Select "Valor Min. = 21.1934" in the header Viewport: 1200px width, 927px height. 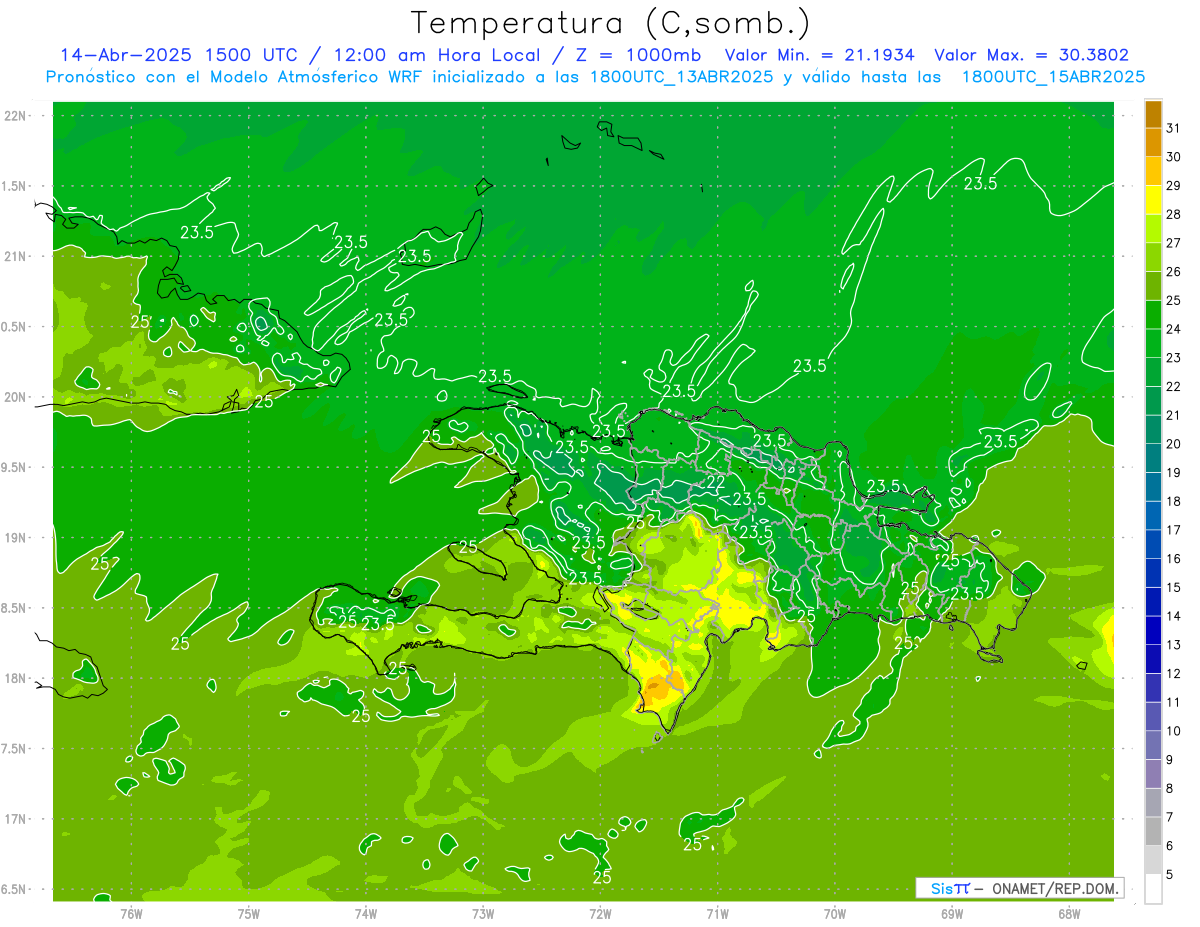820,55
